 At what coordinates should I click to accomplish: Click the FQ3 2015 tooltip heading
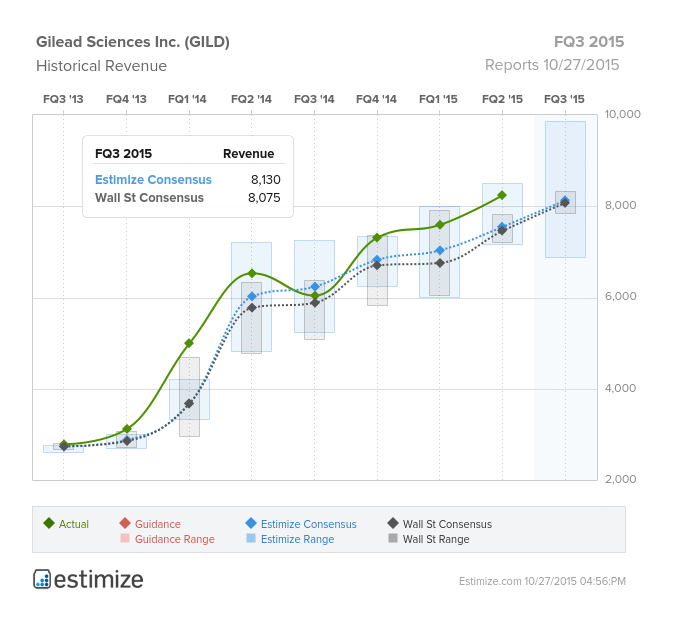(x=124, y=154)
